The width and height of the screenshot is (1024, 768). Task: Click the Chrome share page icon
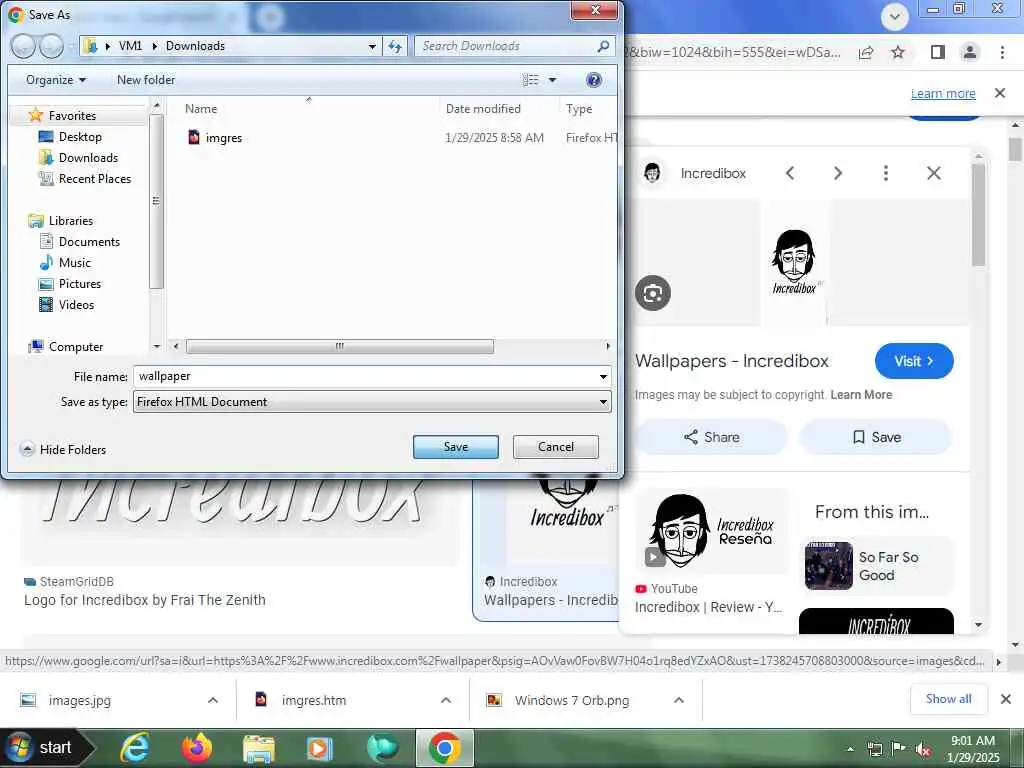pyautogui.click(x=866, y=52)
